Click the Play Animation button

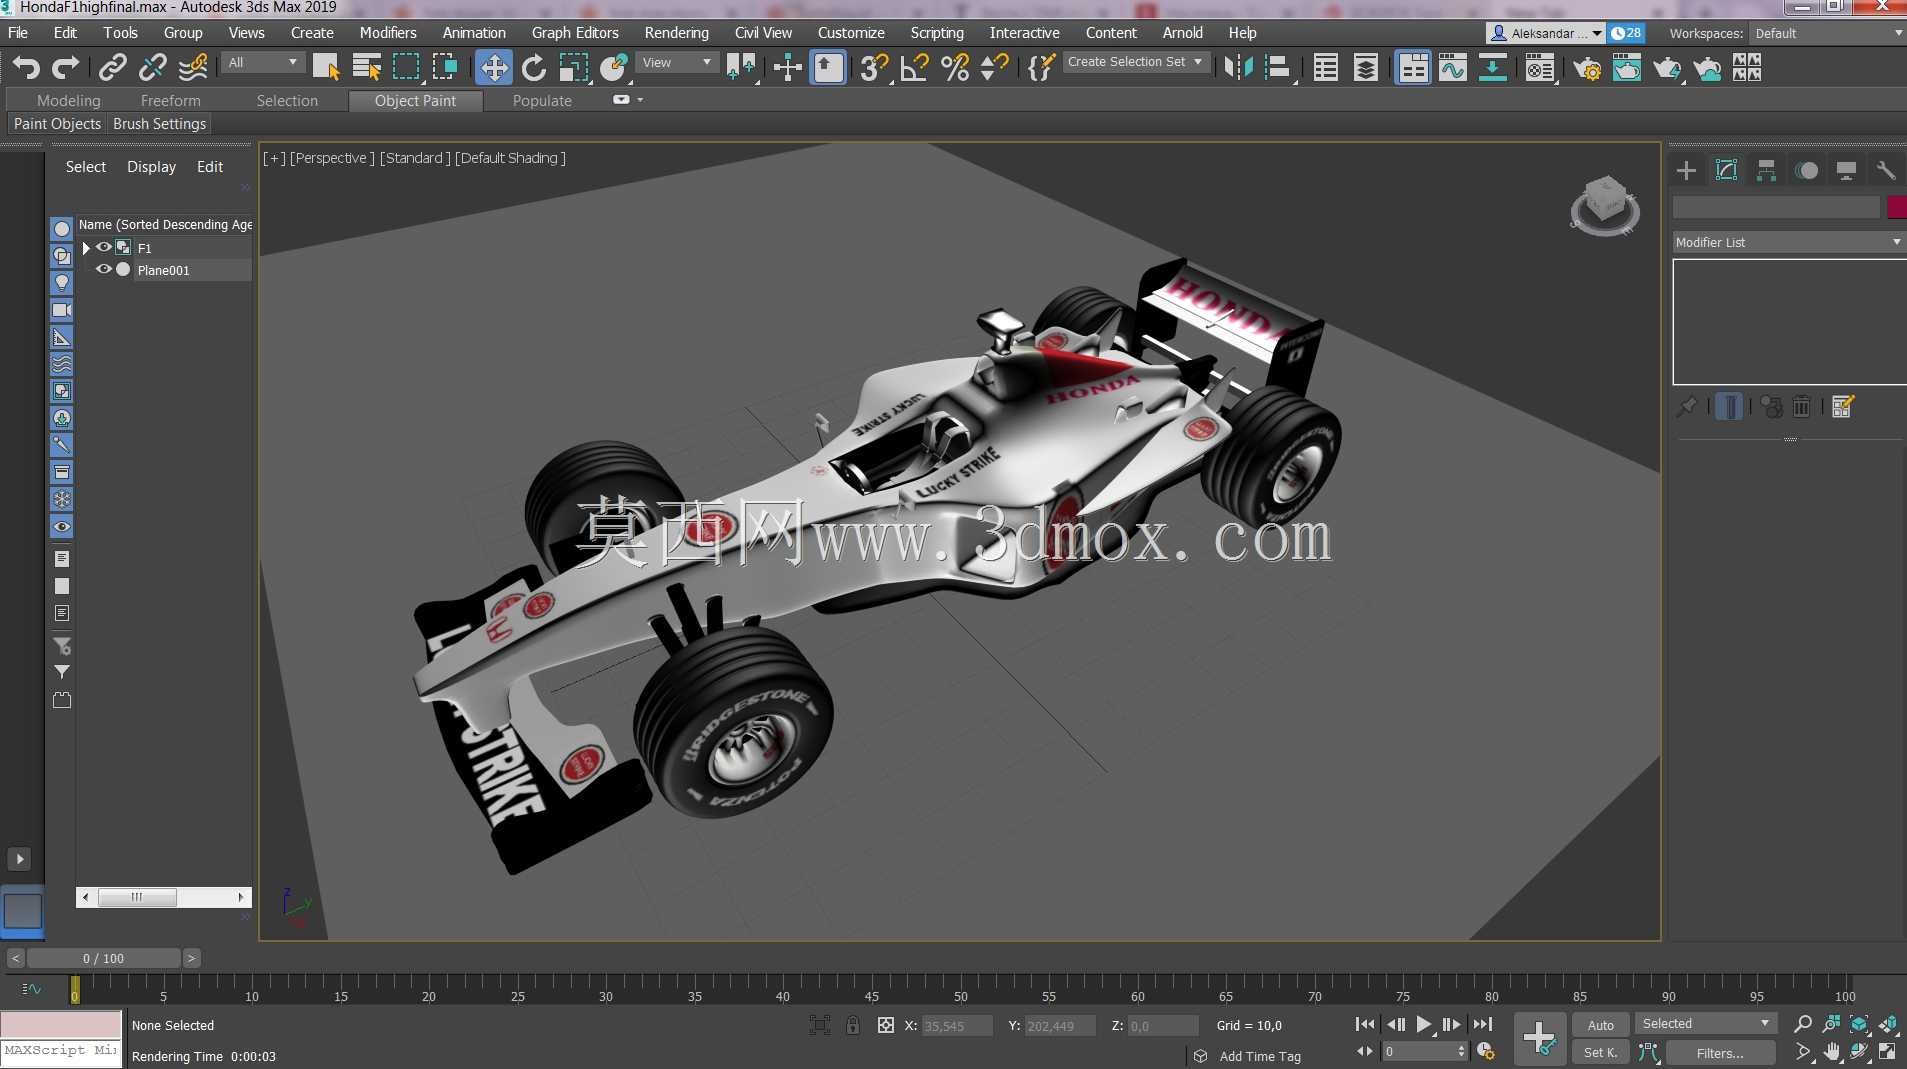pyautogui.click(x=1424, y=1024)
